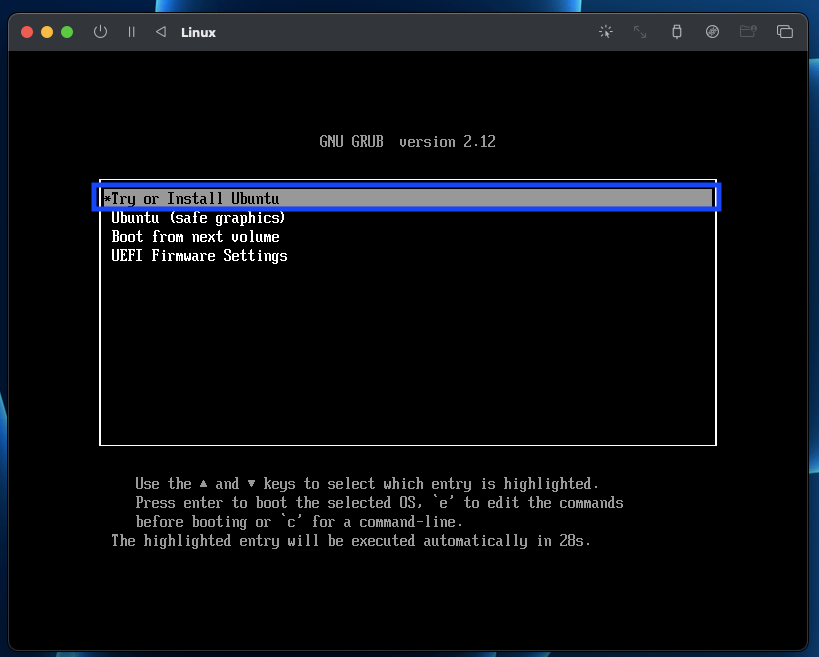Maximize the Linux VM window
Screen dimensions: 819x657
[x=67, y=32]
